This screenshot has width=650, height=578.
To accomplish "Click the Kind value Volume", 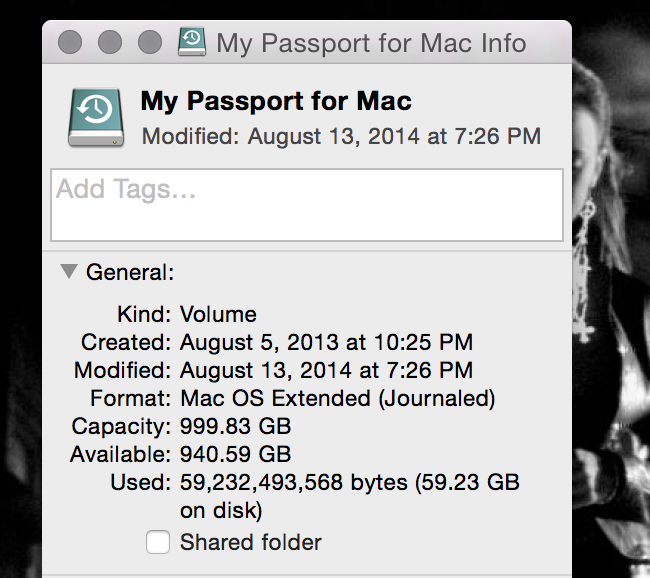I will click(218, 314).
